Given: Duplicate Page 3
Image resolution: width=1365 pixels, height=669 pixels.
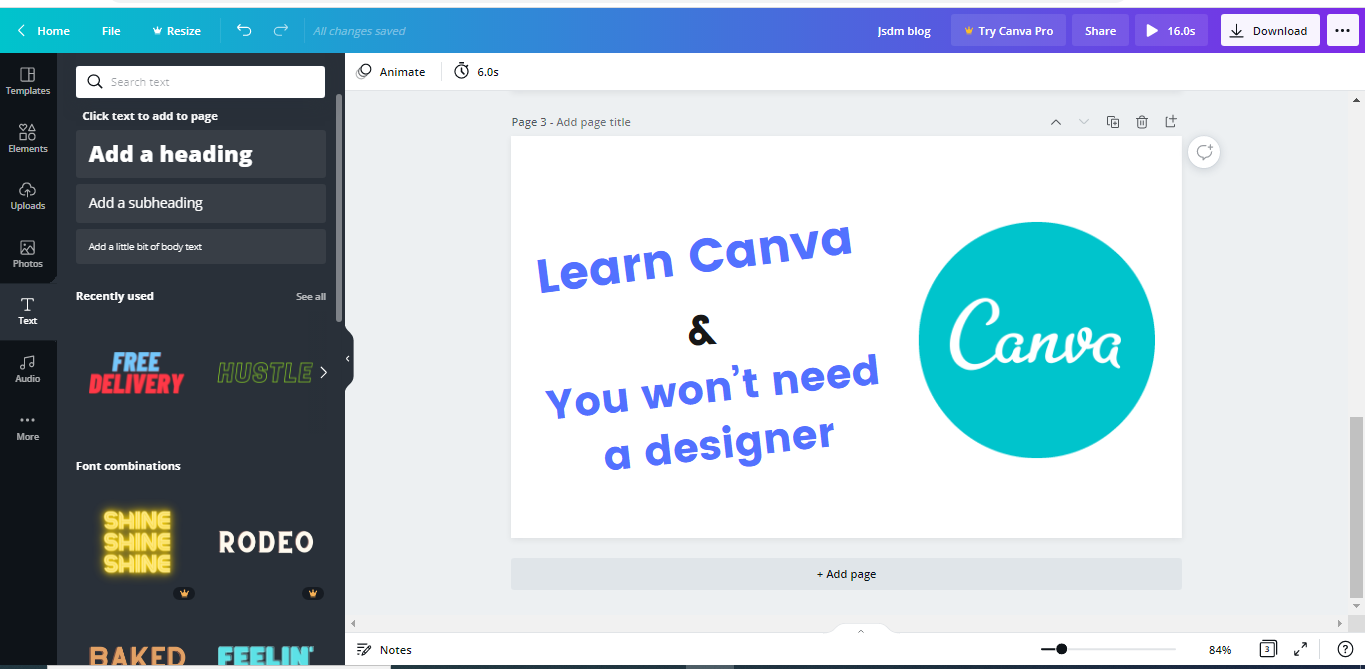Looking at the screenshot, I should point(1113,122).
